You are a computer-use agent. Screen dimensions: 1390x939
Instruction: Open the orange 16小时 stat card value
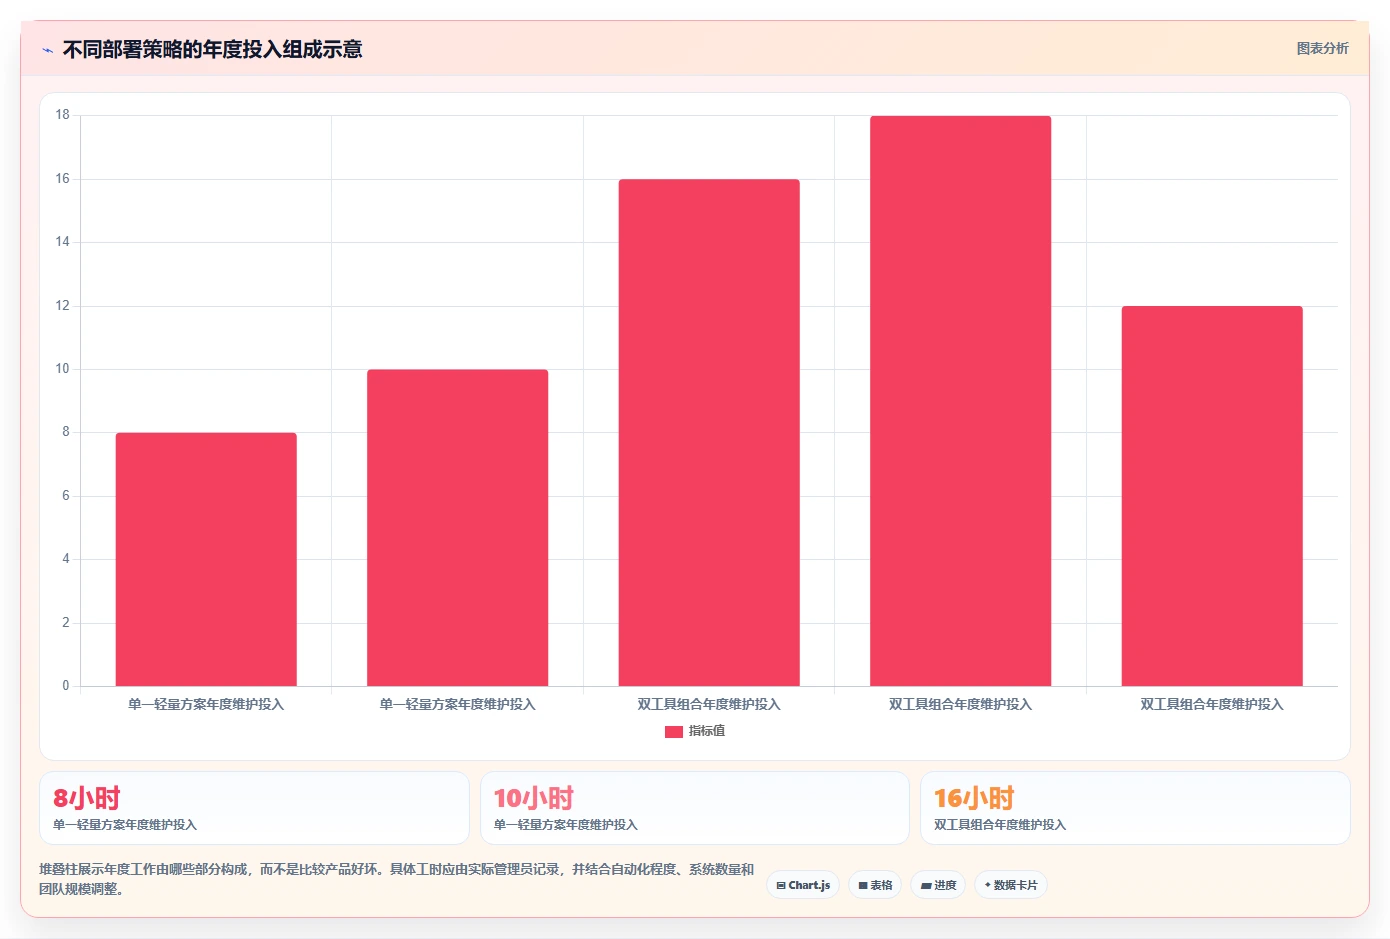tap(974, 798)
